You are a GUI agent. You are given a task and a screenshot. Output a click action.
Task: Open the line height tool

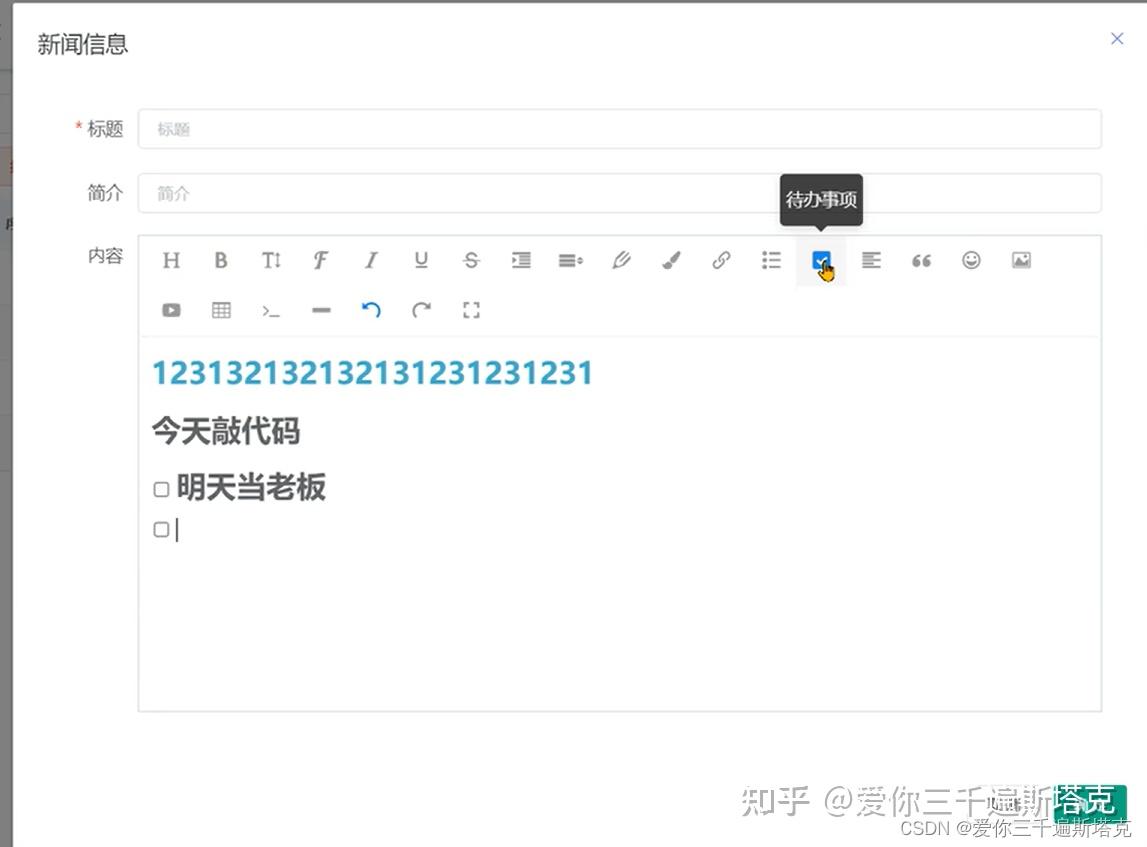tap(571, 260)
